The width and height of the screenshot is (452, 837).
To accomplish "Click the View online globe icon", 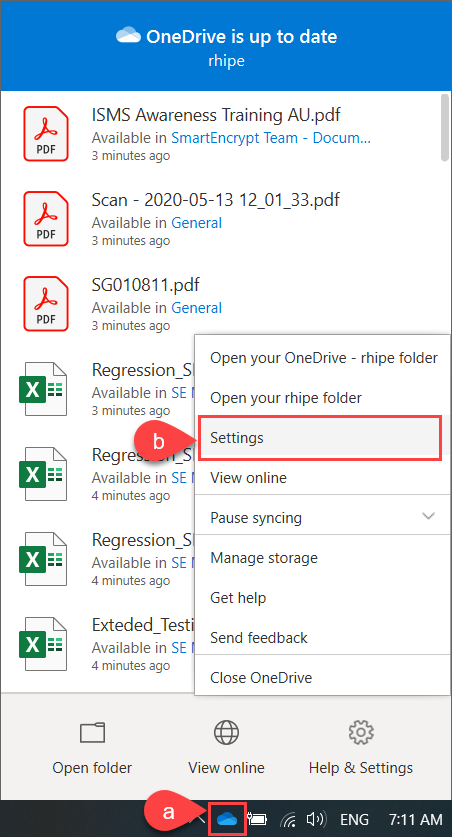I will [226, 732].
